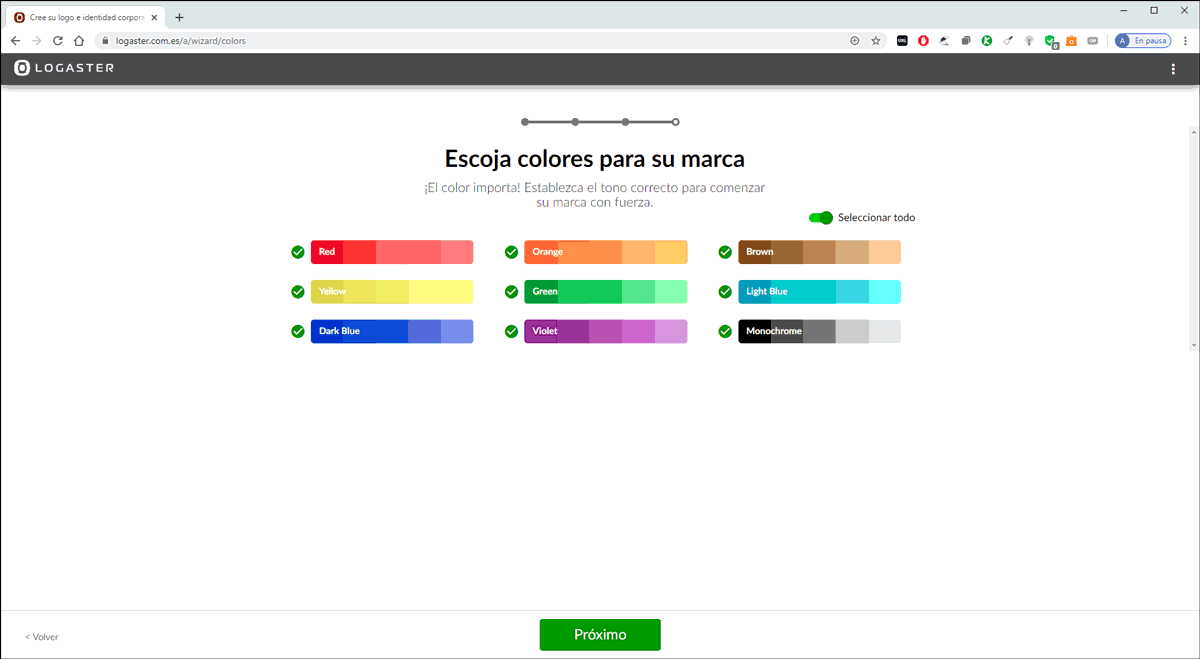1200x659 pixels.
Task: Uncheck the Brown color checkmark
Action: pos(725,252)
